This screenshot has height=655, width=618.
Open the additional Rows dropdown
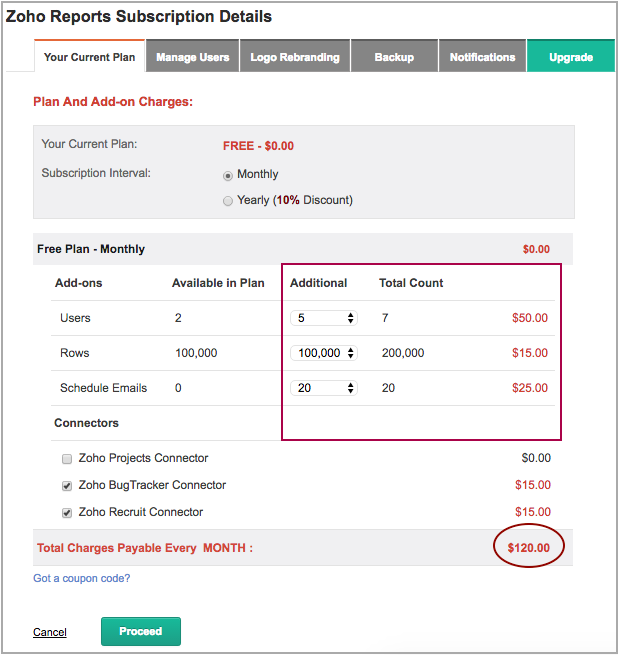coord(323,353)
